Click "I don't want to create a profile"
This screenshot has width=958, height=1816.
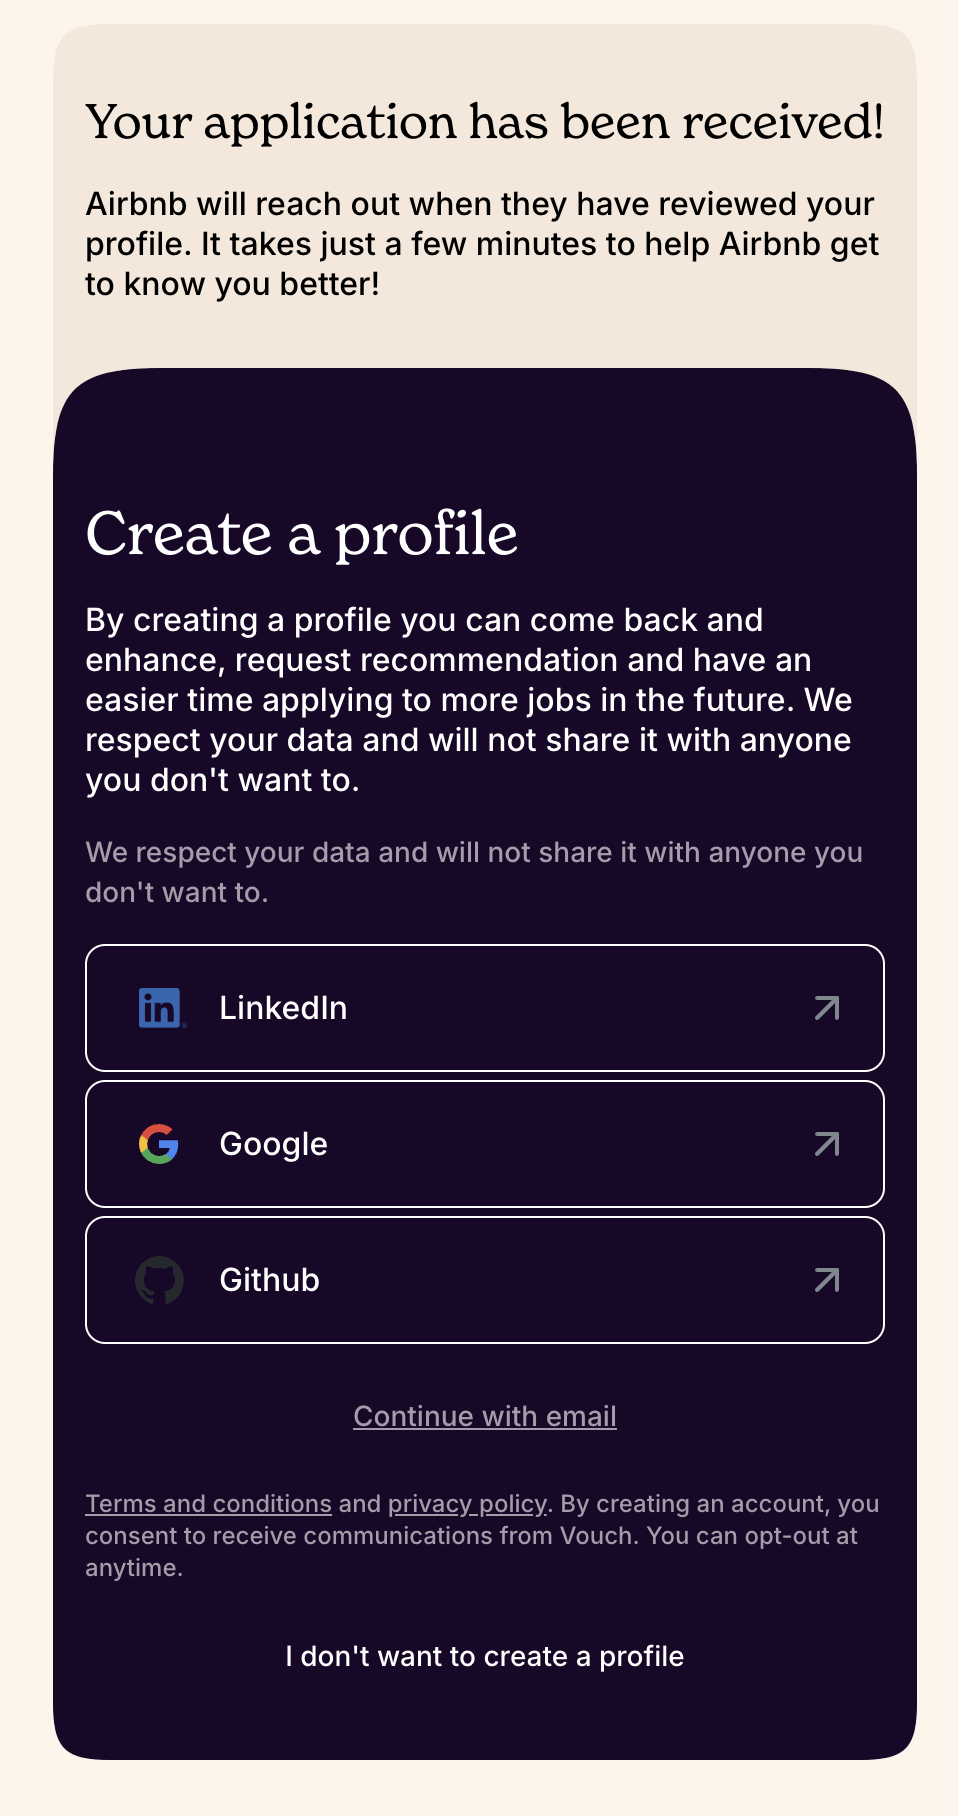coord(485,1656)
